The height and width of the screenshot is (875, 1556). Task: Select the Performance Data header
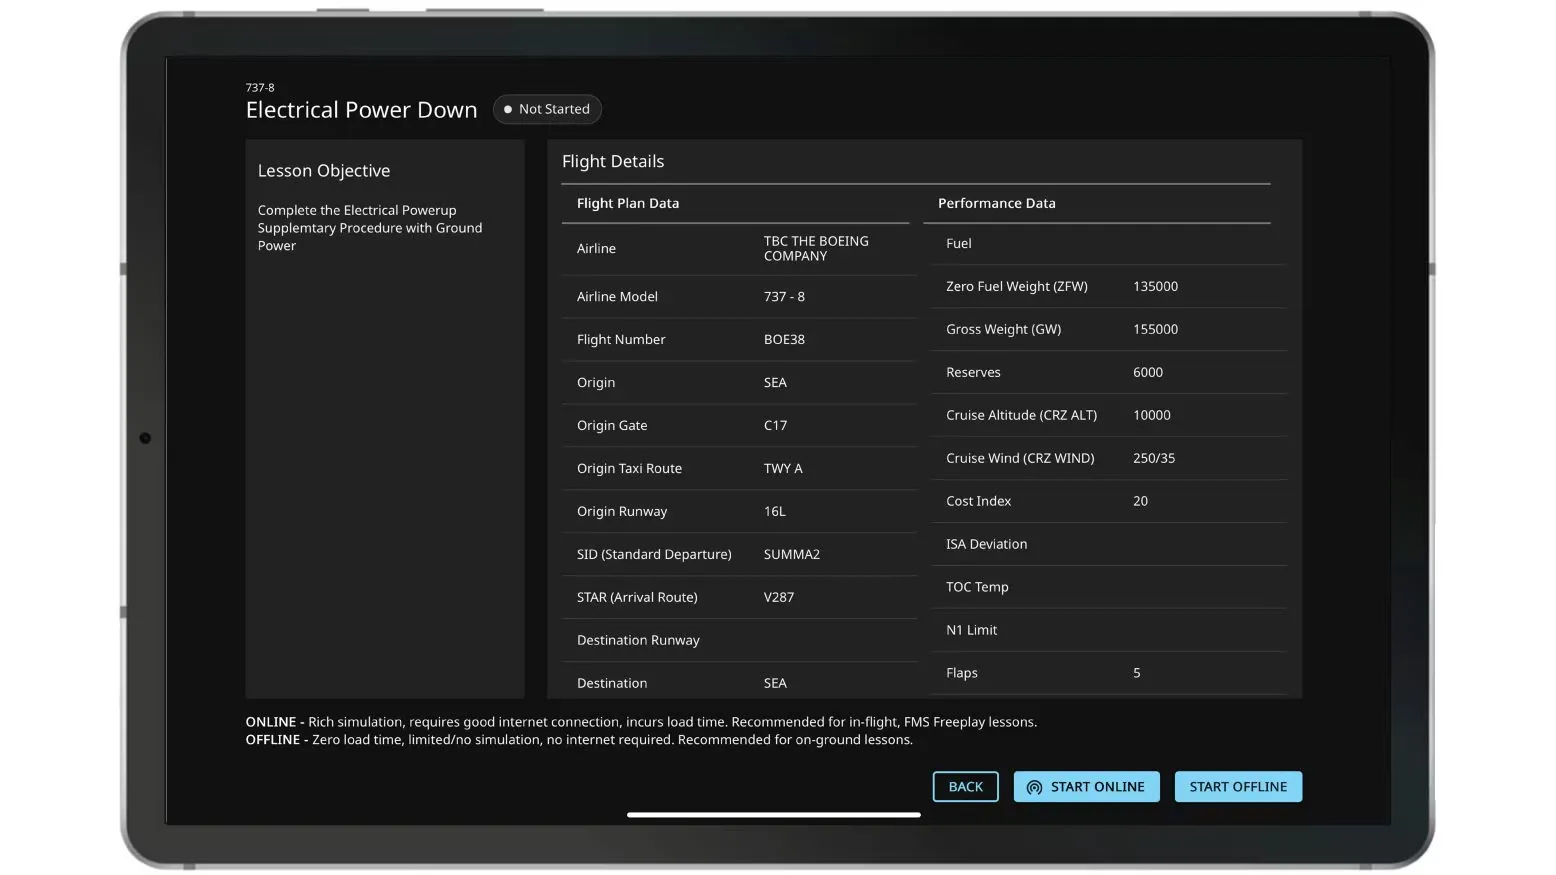click(996, 203)
